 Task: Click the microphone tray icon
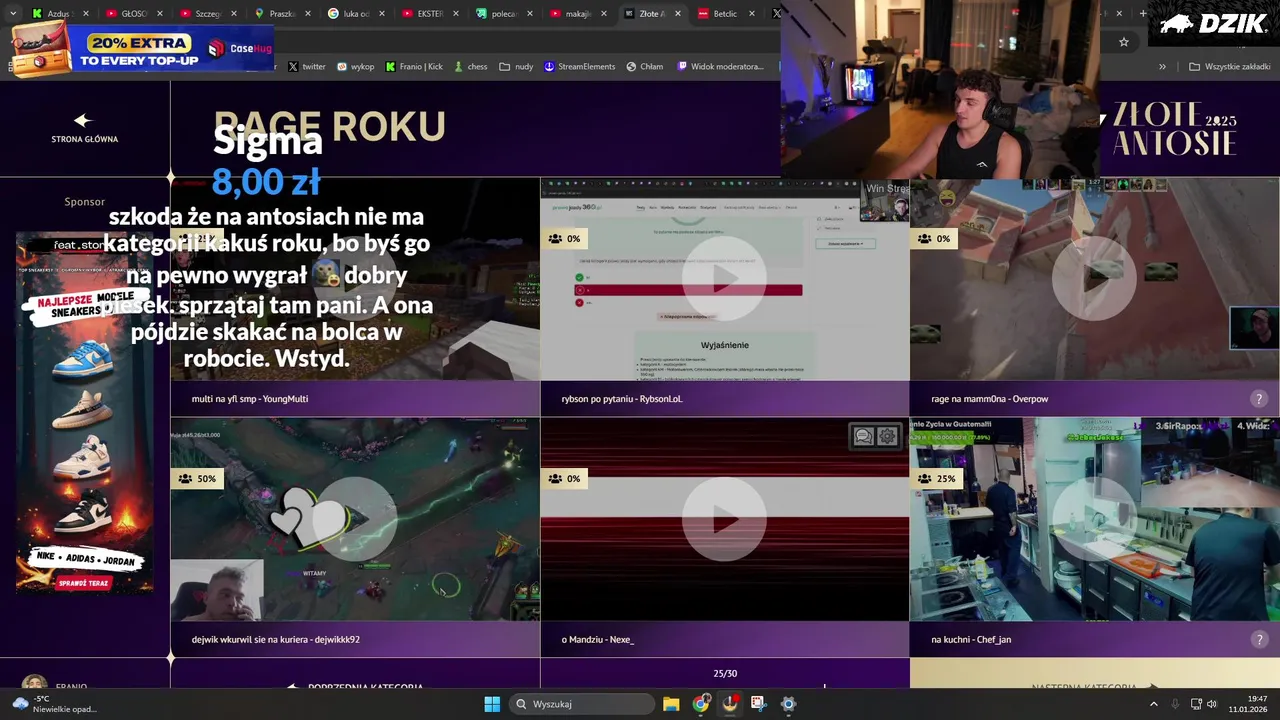tap(1175, 704)
